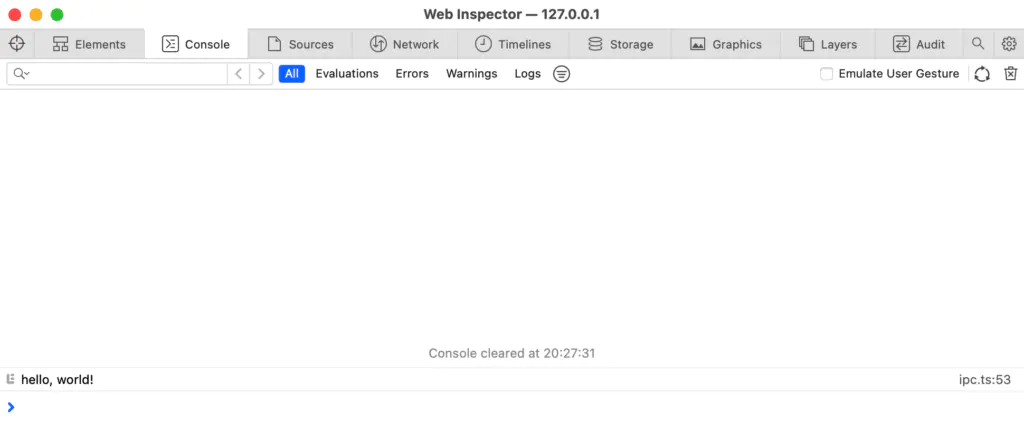Switch to the Elements tab
Viewport: 1024px width, 422px height.
coord(89,44)
